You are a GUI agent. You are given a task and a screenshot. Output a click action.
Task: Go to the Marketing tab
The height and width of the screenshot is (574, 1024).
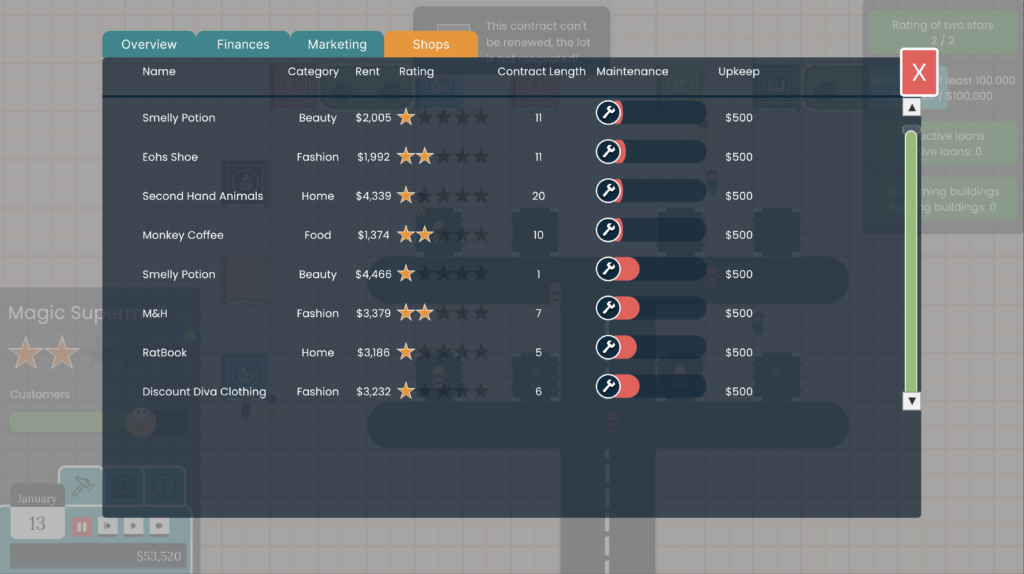point(337,45)
